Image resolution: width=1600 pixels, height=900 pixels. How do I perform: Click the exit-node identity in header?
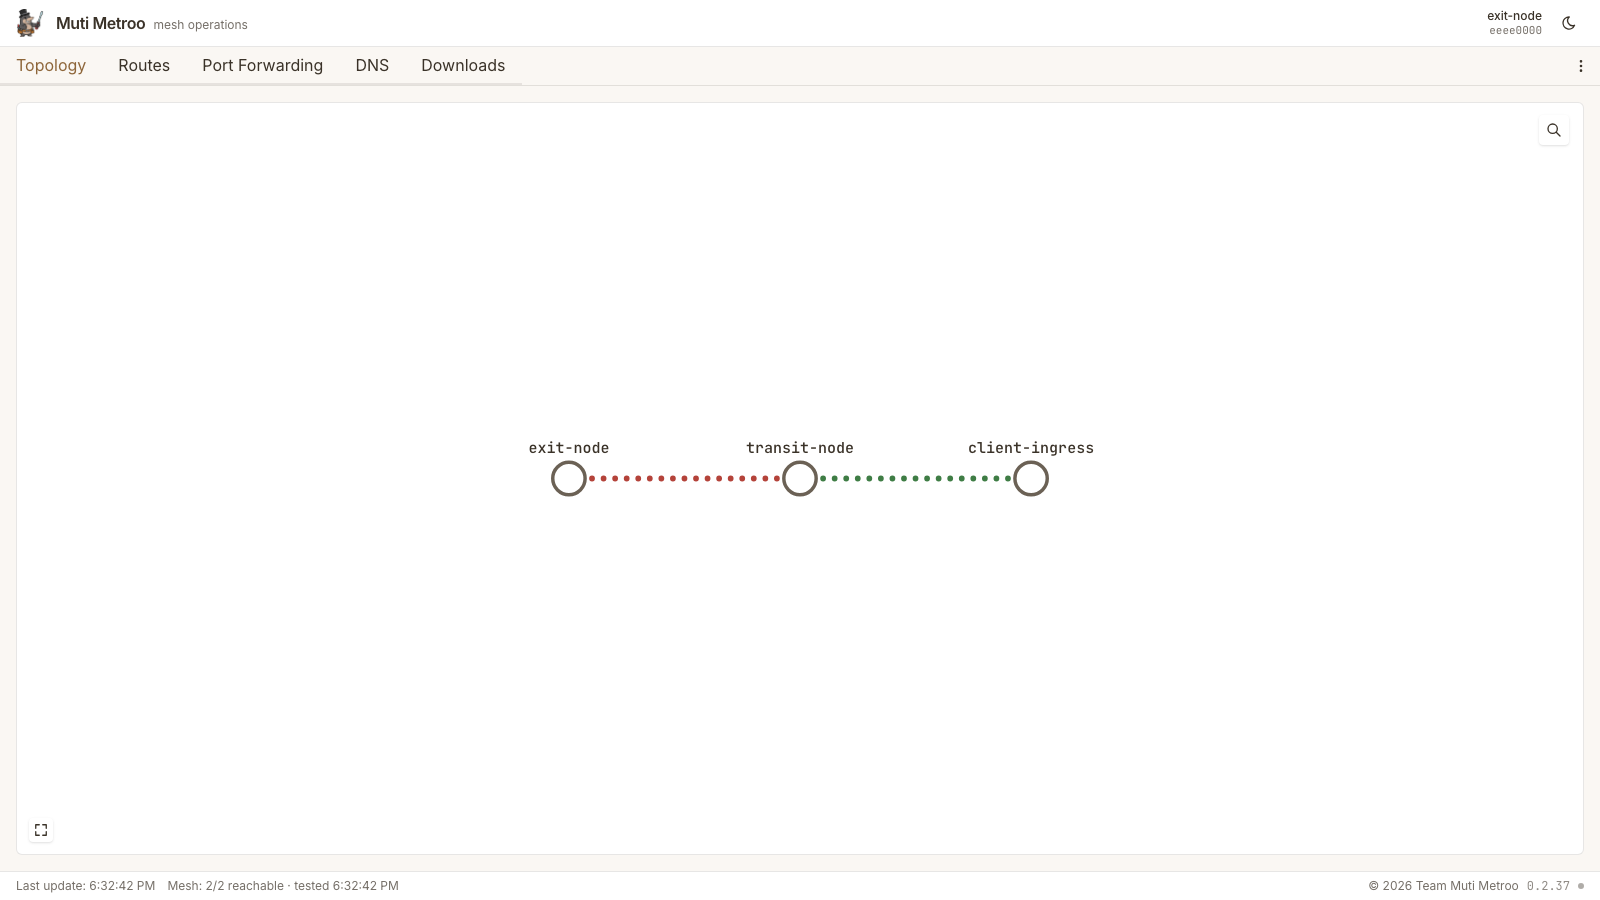point(1514,23)
